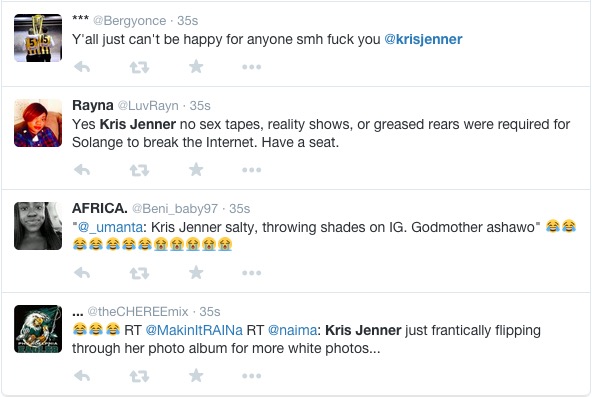
Task: Open the @MakinItRAINa mention link
Action: point(194,330)
